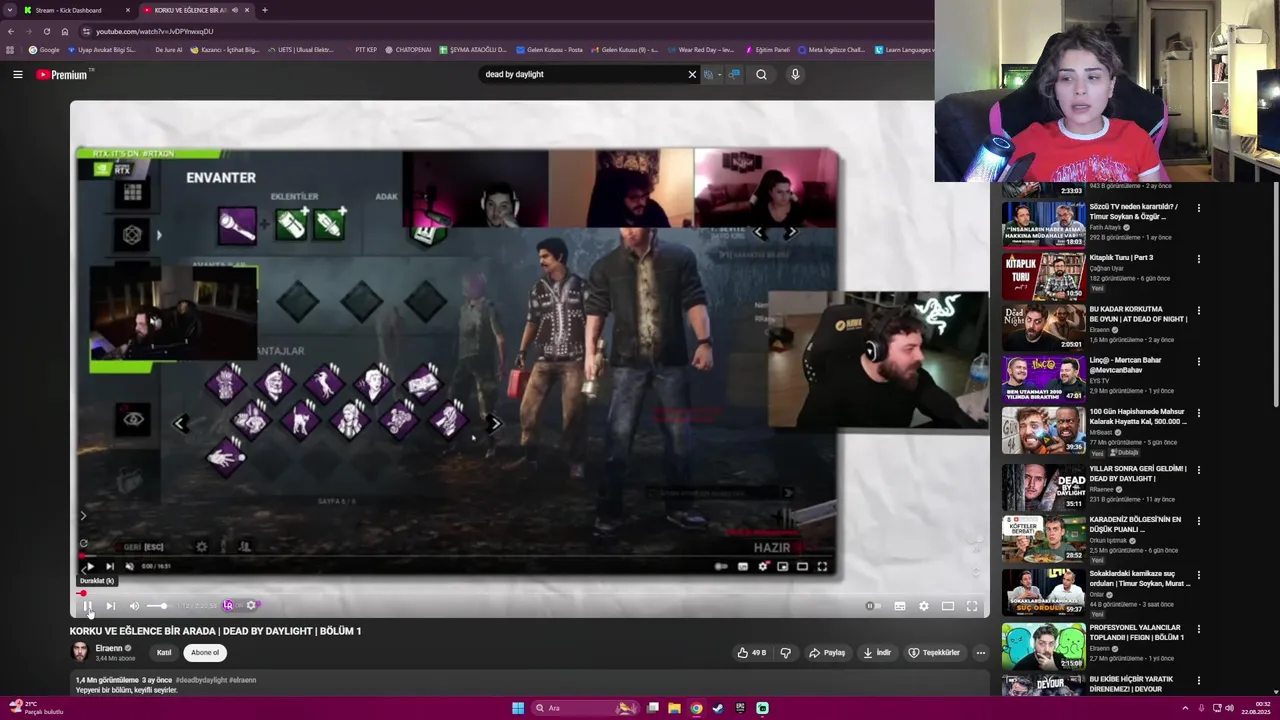
Task: Open the taskbar clock and date
Action: click(1255, 708)
